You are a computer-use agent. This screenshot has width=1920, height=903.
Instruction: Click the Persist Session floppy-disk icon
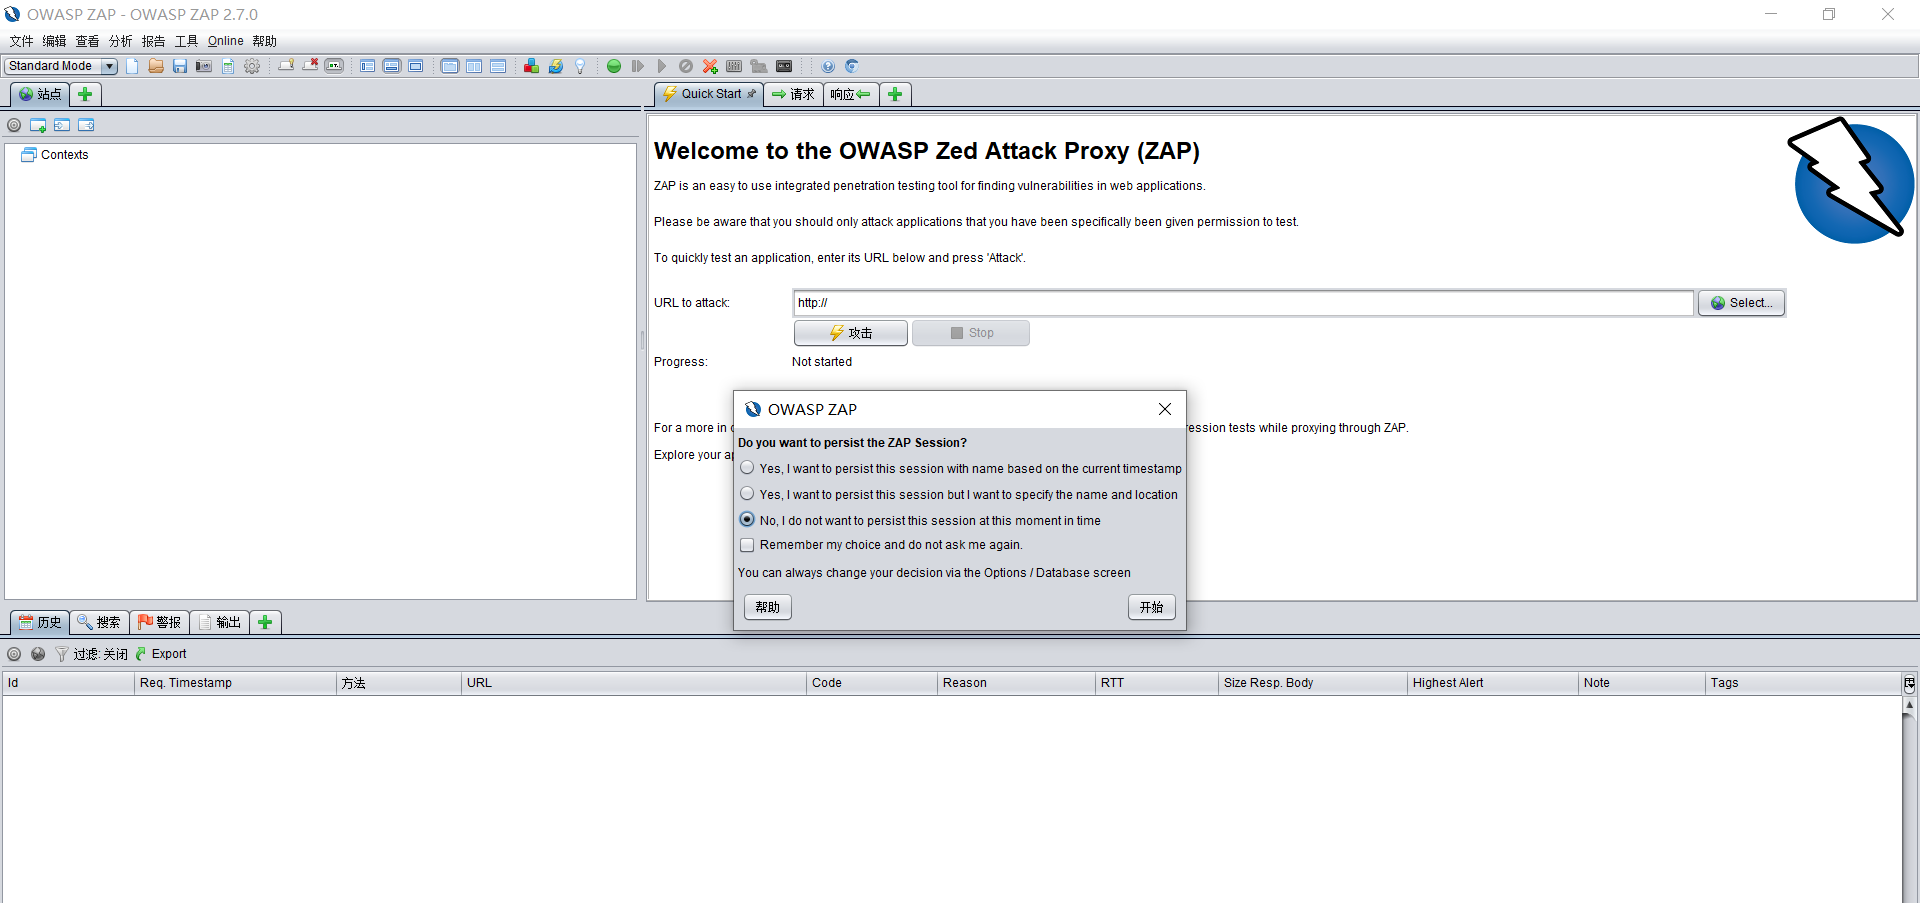pyautogui.click(x=180, y=66)
